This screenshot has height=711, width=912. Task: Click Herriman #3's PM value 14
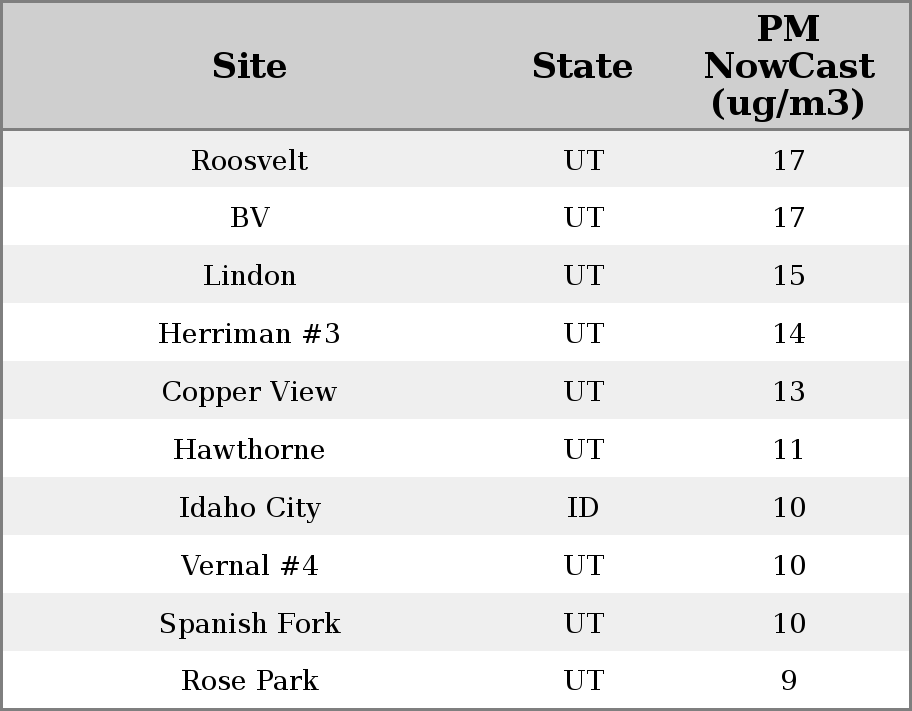click(788, 334)
